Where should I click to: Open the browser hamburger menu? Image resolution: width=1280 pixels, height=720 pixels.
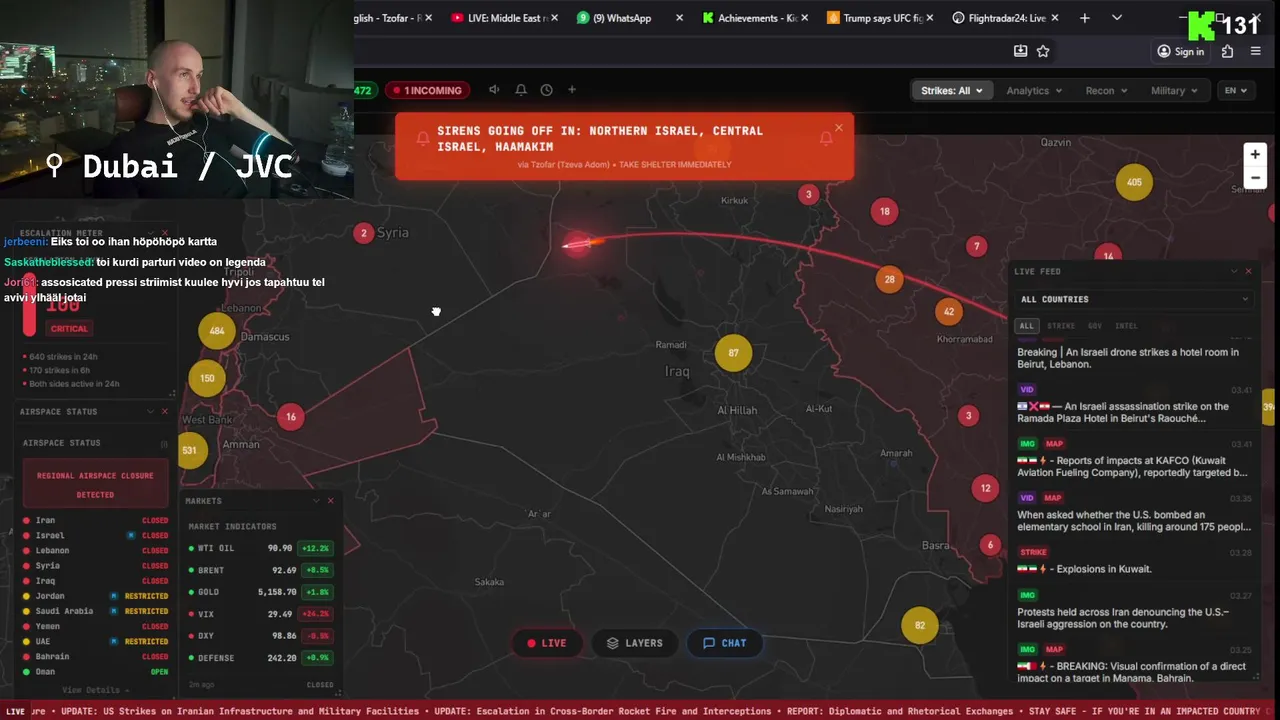(x=1256, y=51)
